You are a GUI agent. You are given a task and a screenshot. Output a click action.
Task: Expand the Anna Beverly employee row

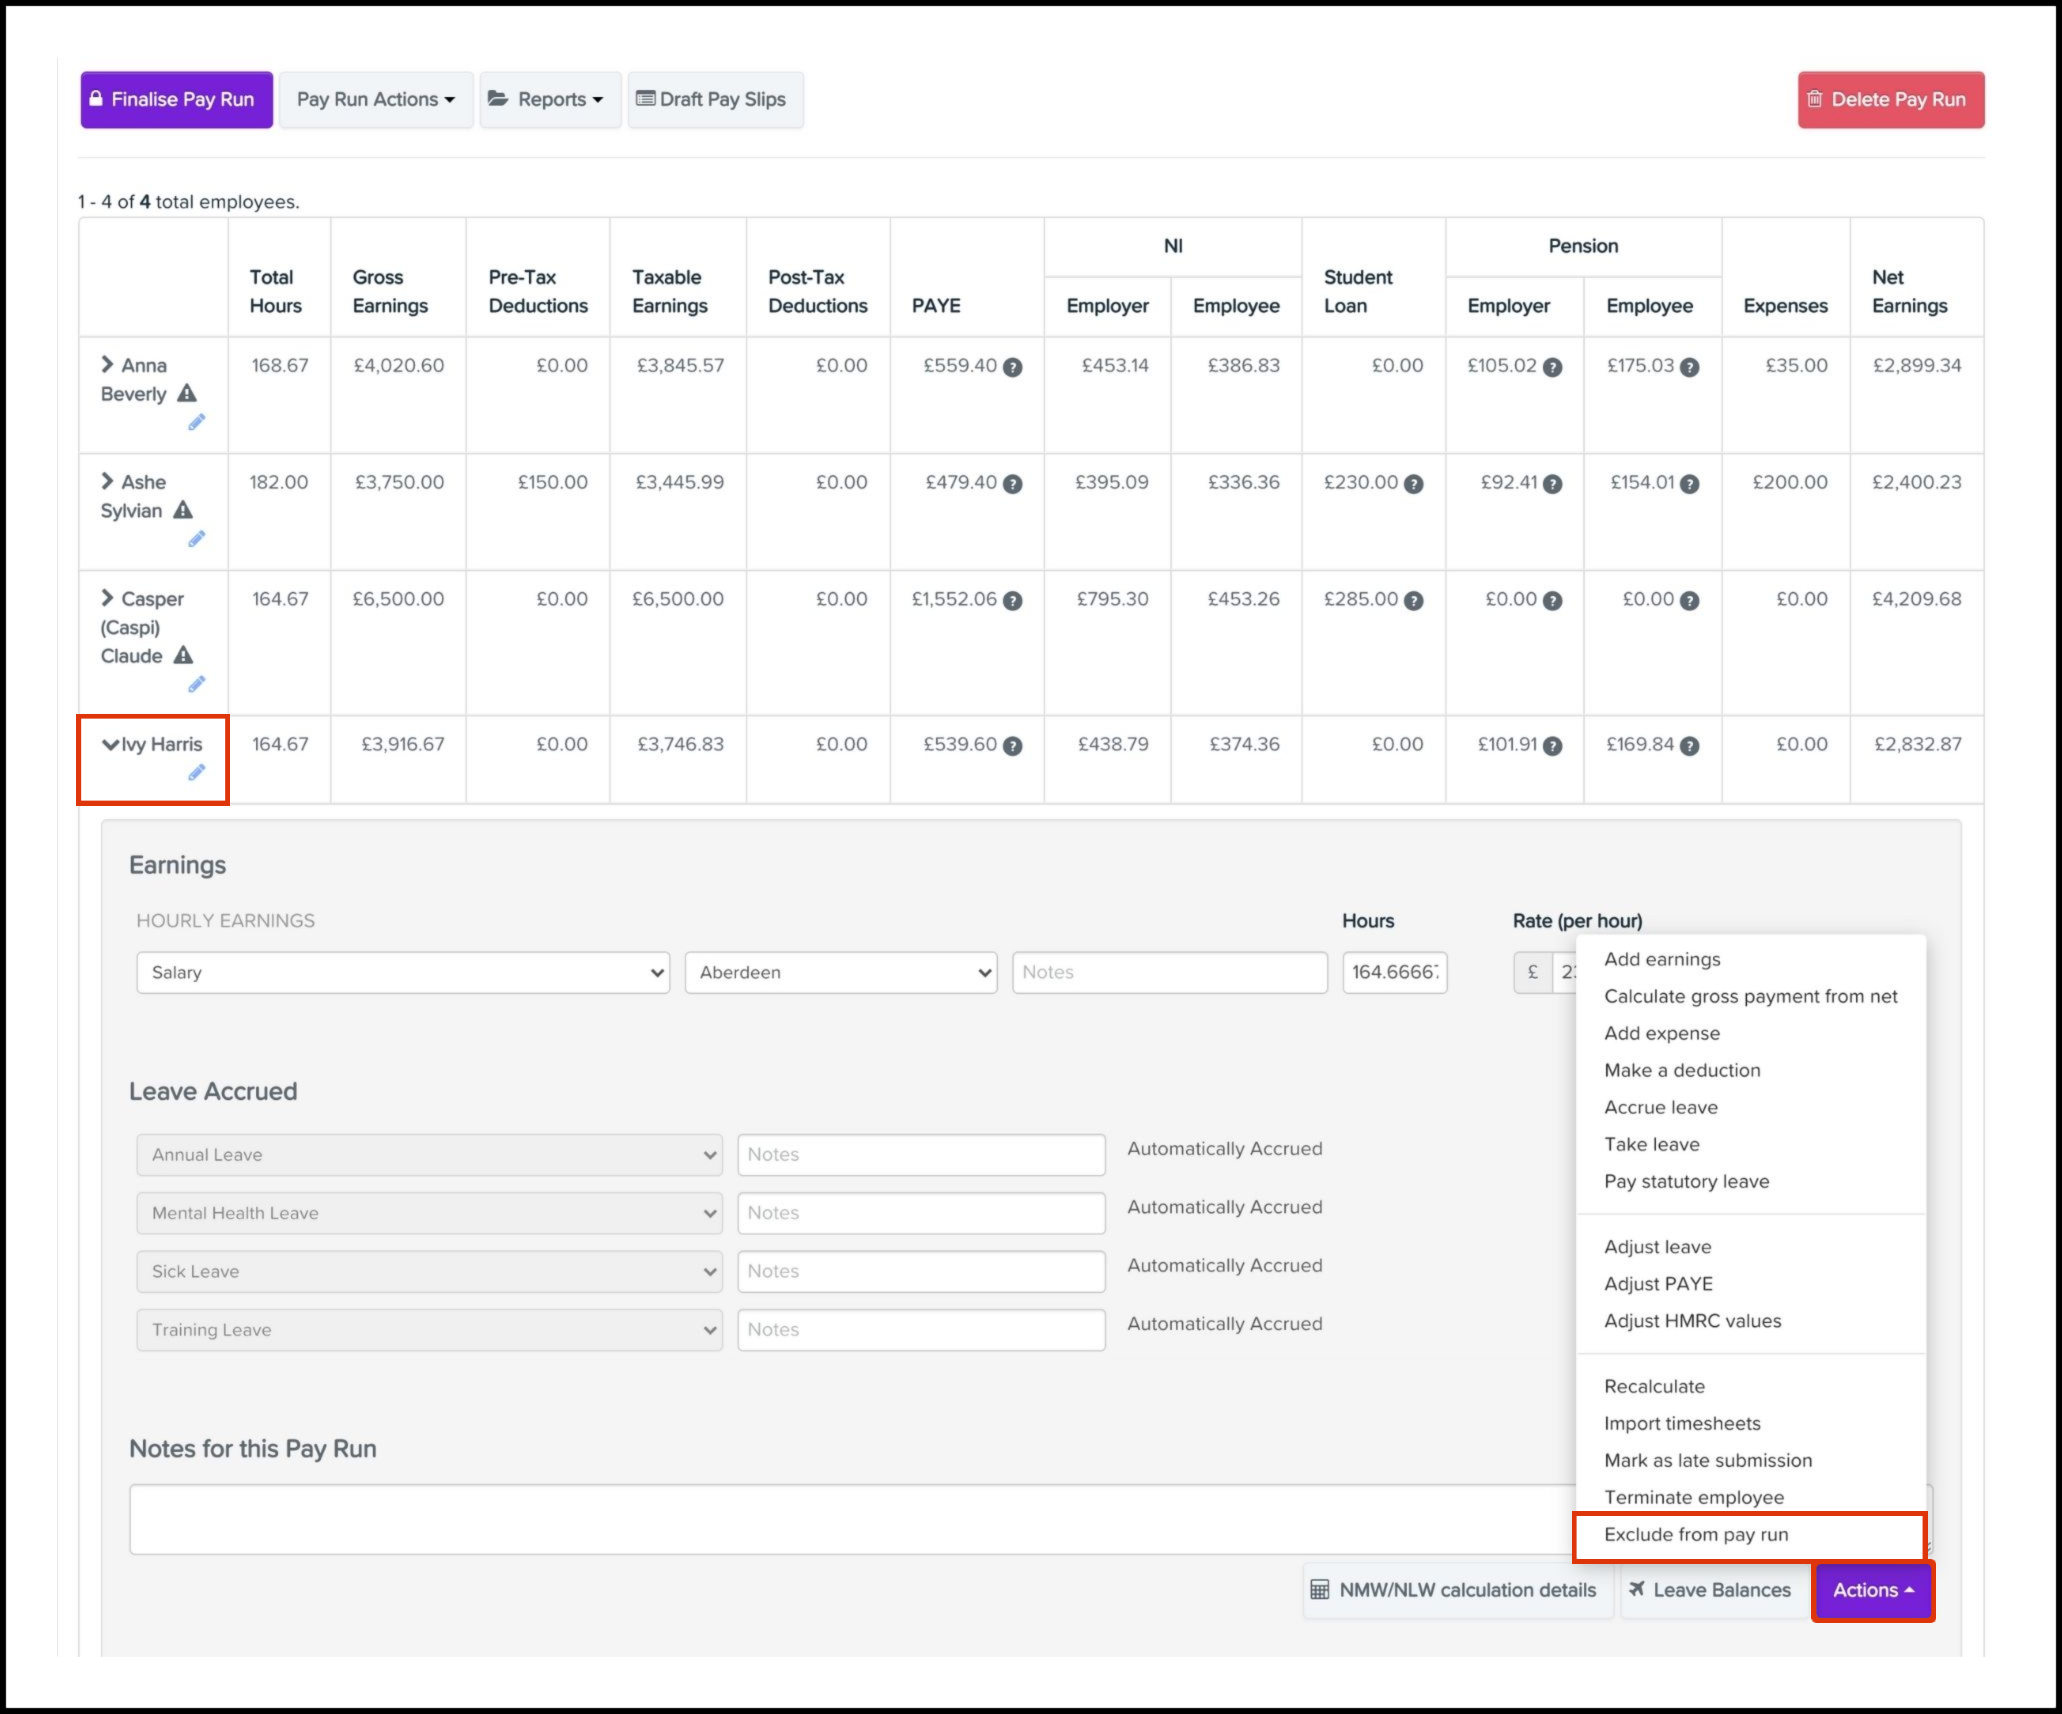click(x=107, y=365)
